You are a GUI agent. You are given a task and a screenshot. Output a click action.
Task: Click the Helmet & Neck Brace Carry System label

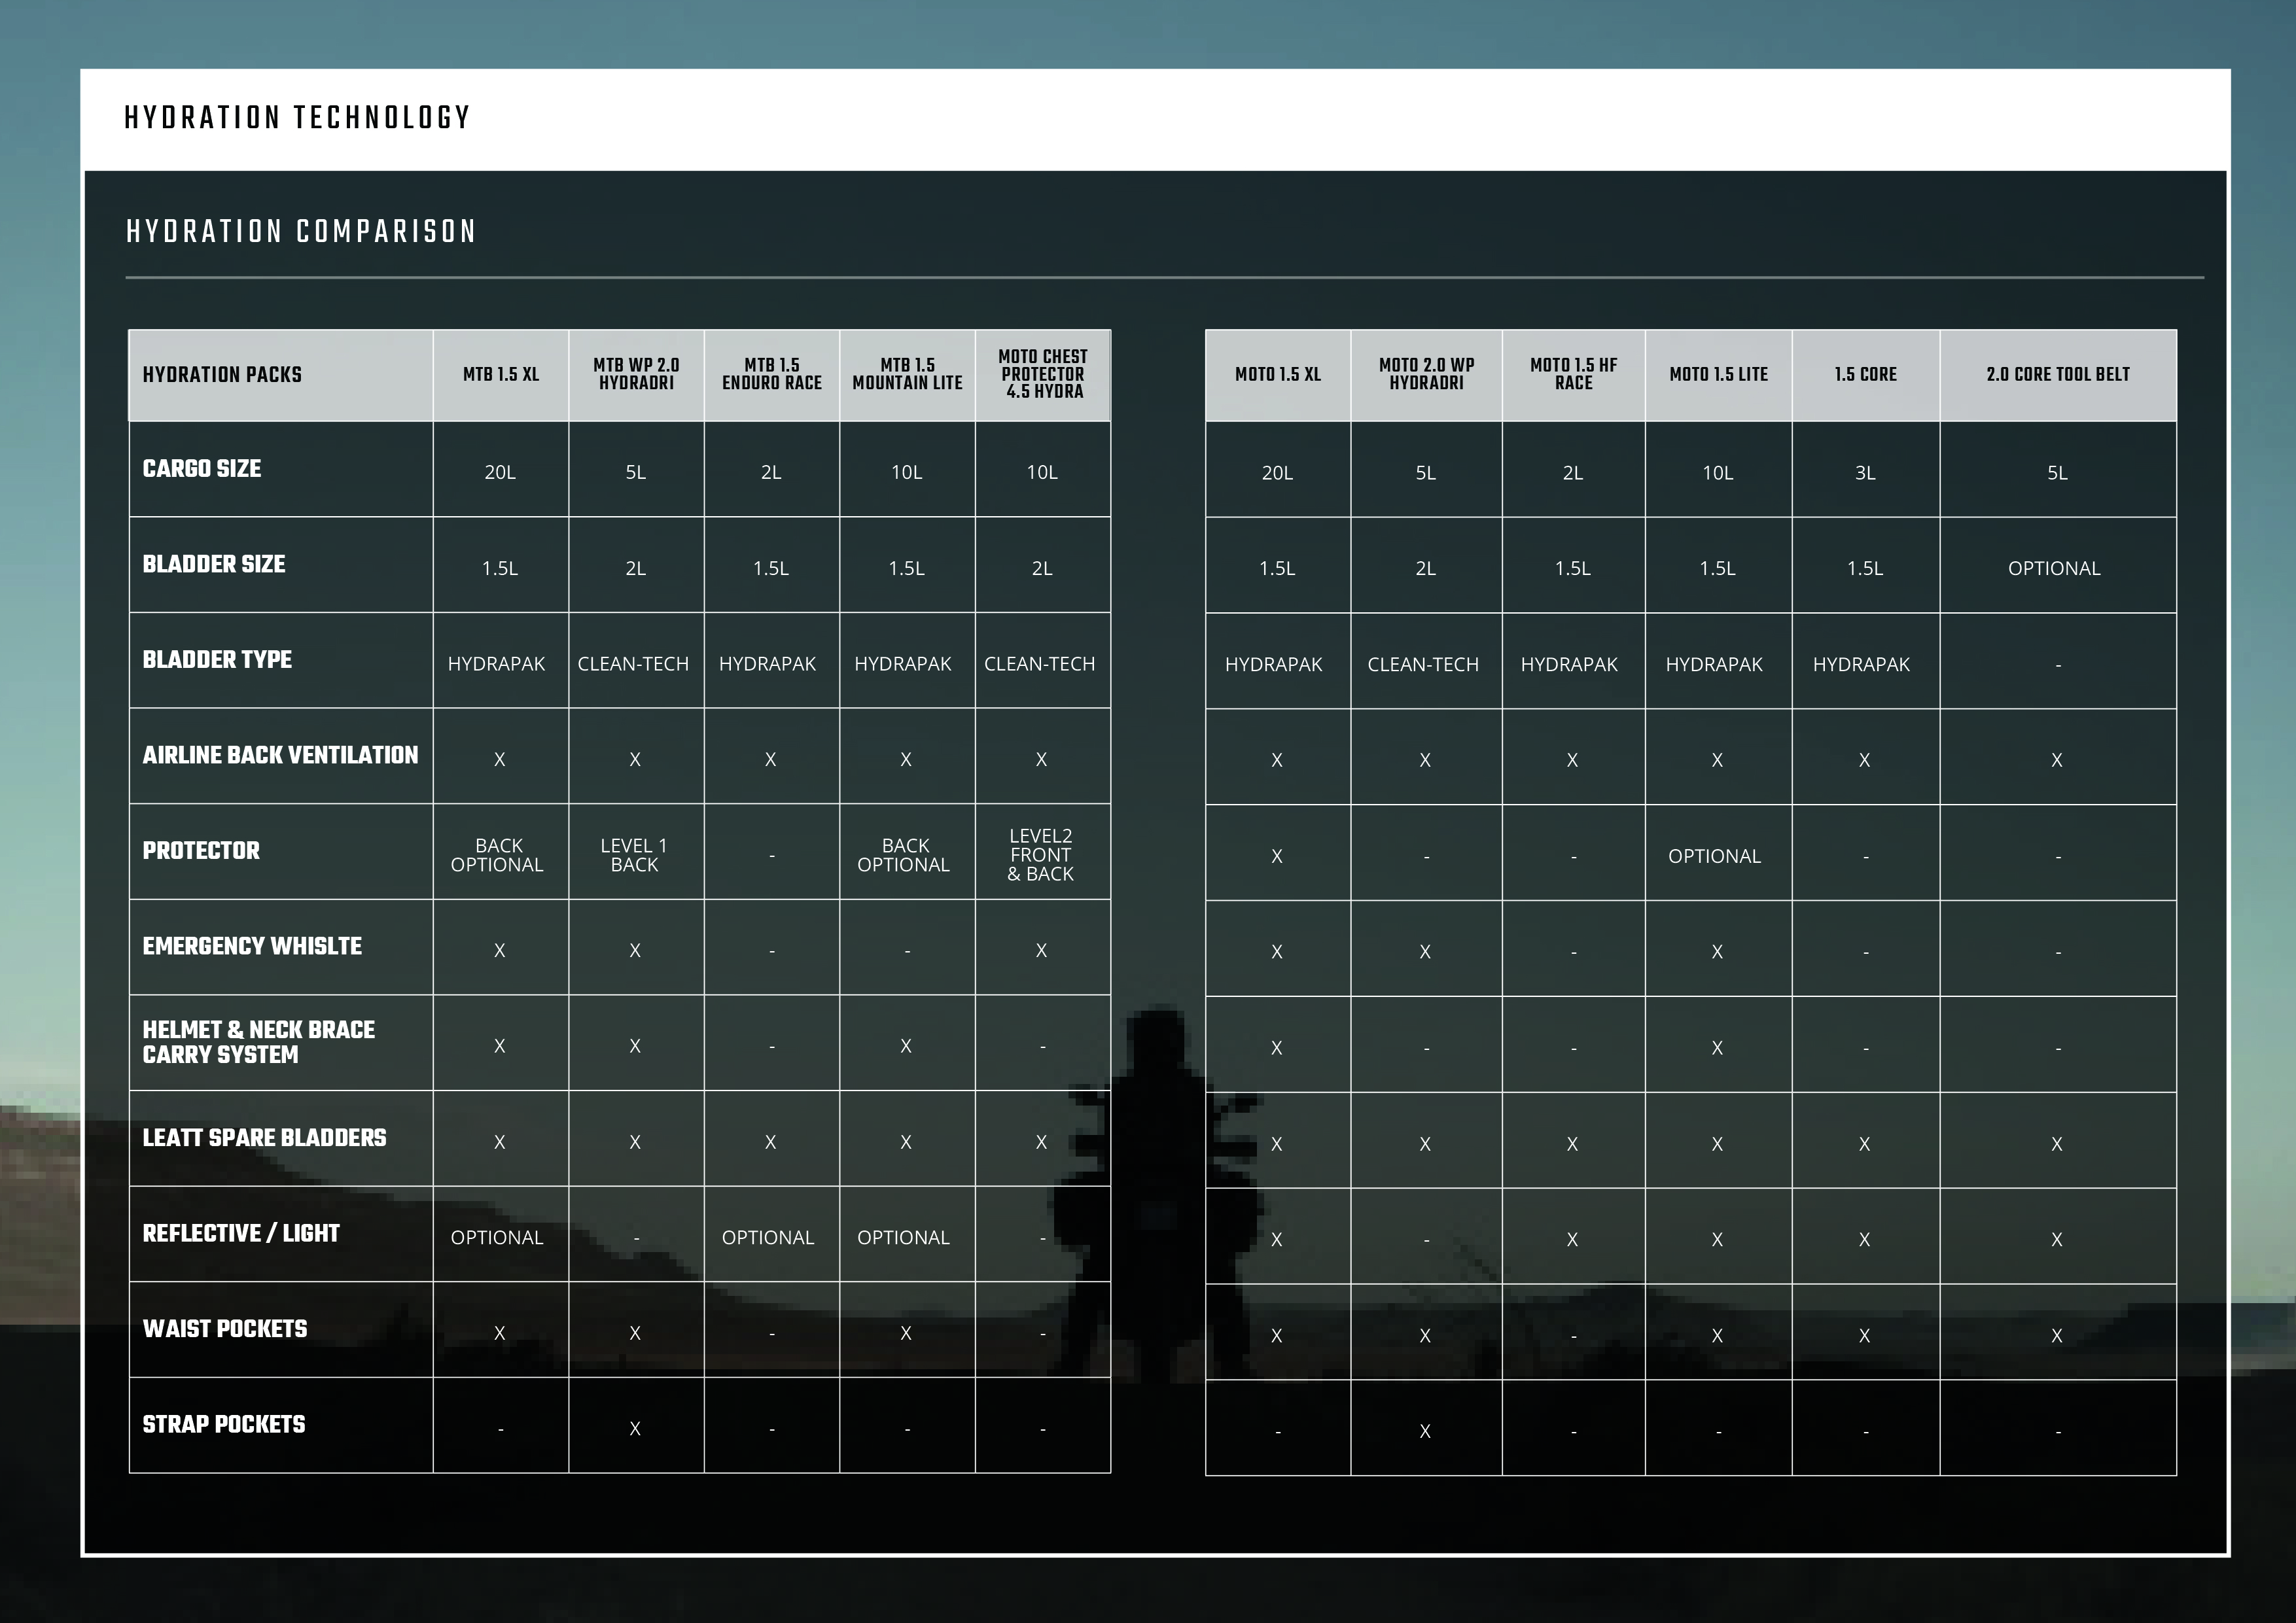click(x=258, y=1042)
